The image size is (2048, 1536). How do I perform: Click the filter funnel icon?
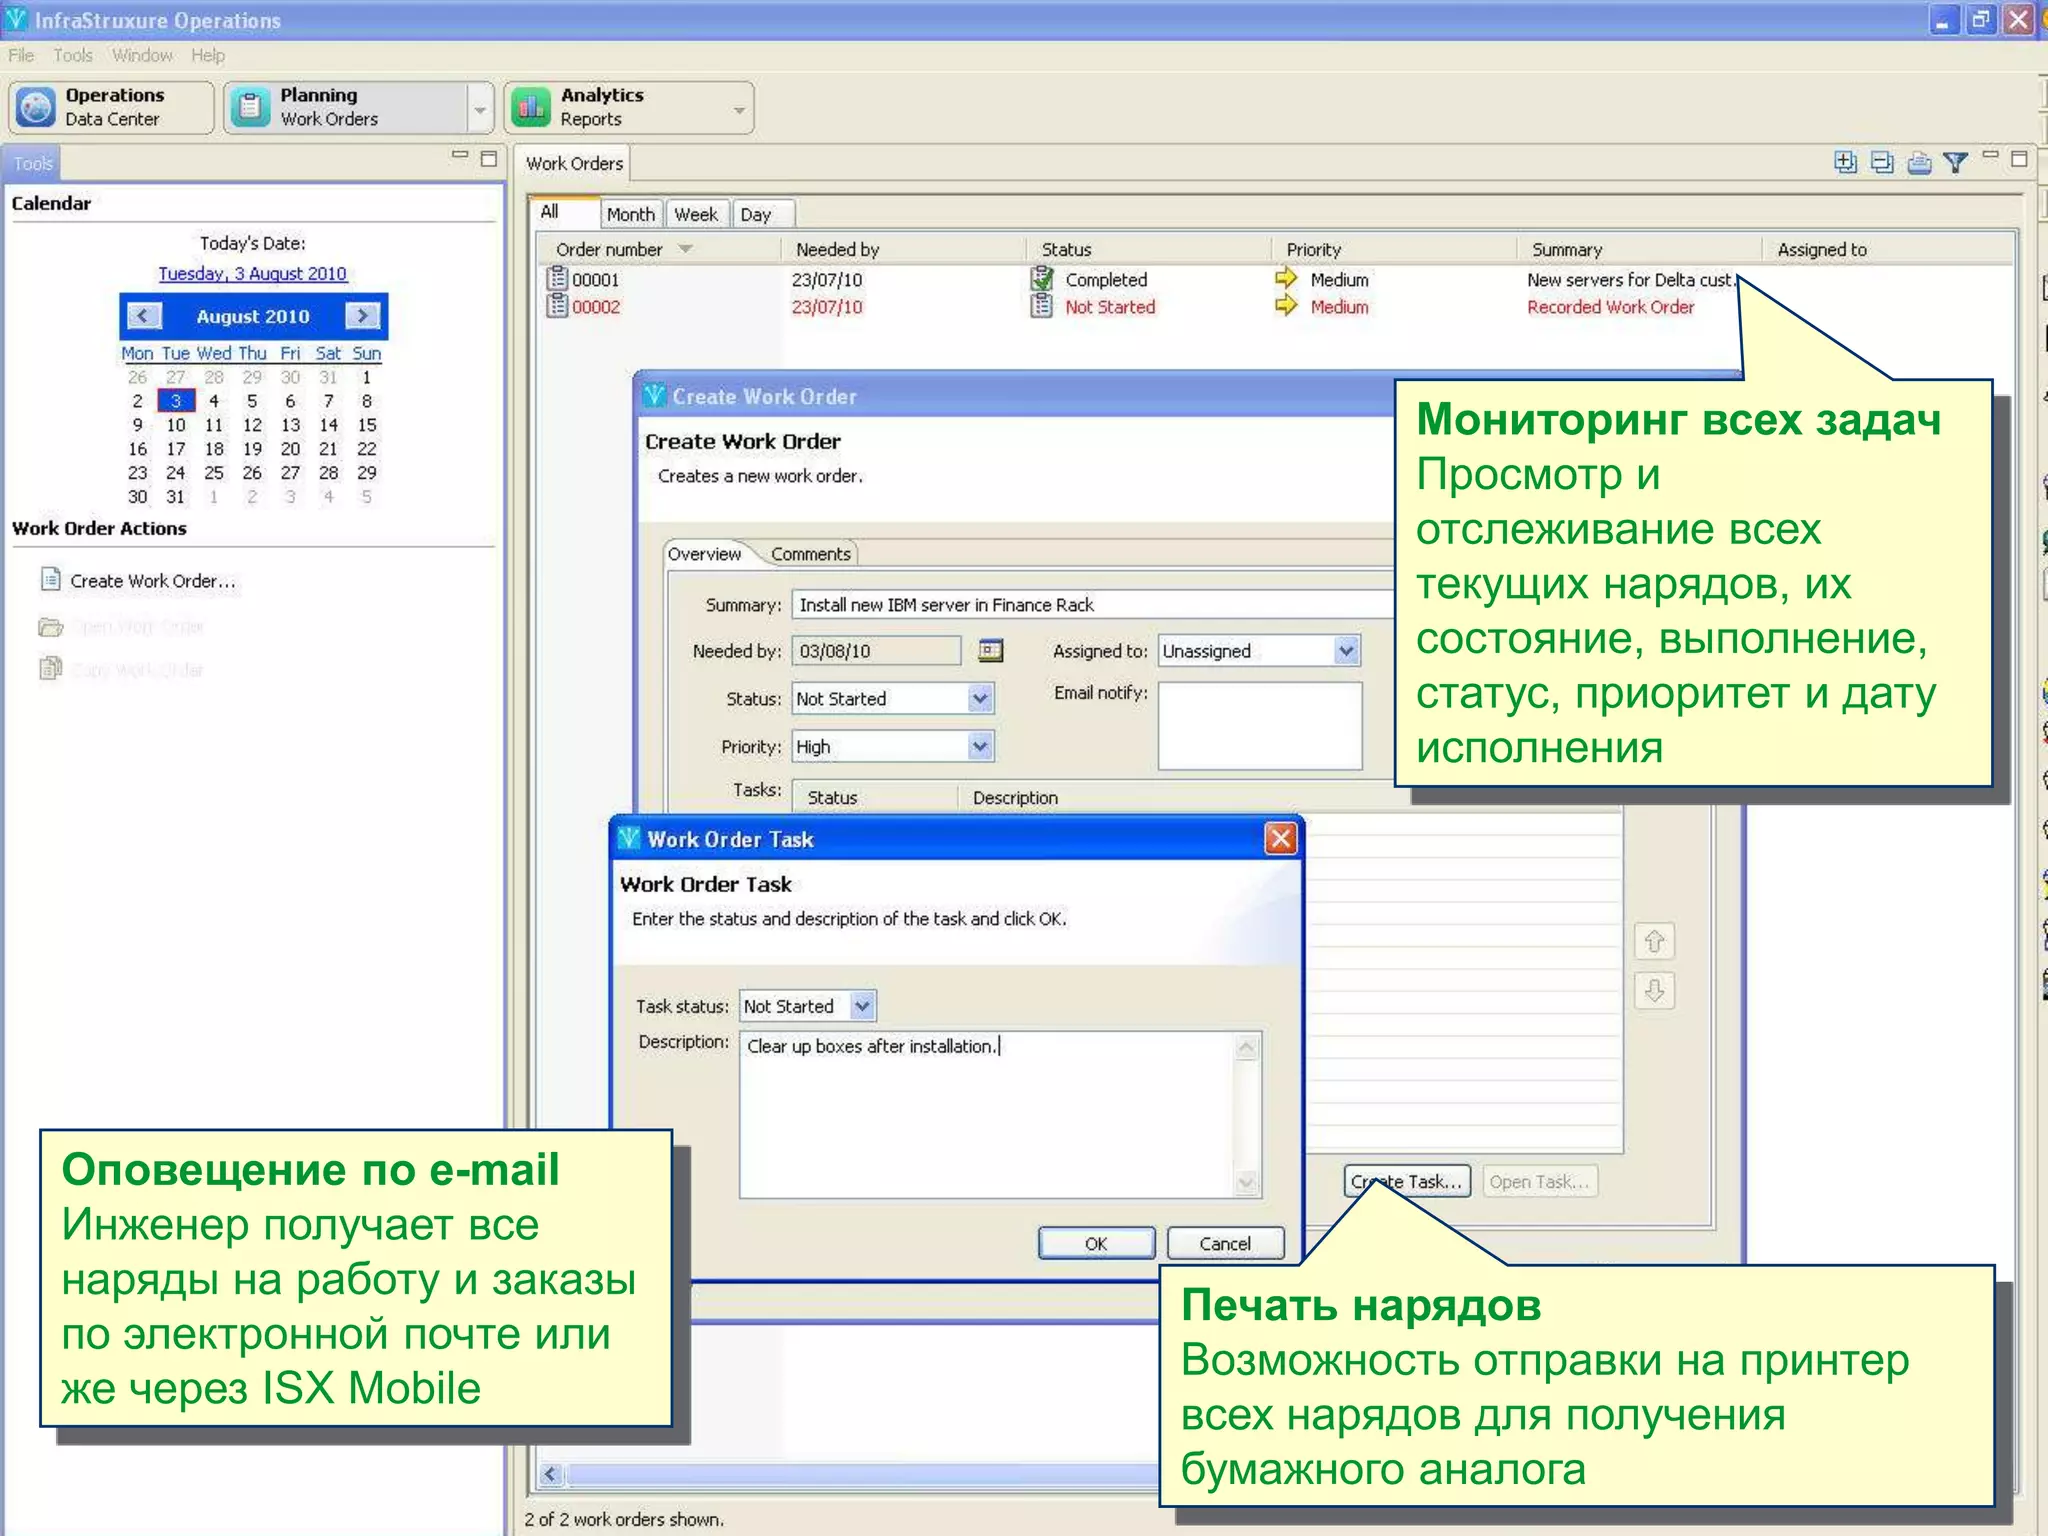click(x=1956, y=162)
